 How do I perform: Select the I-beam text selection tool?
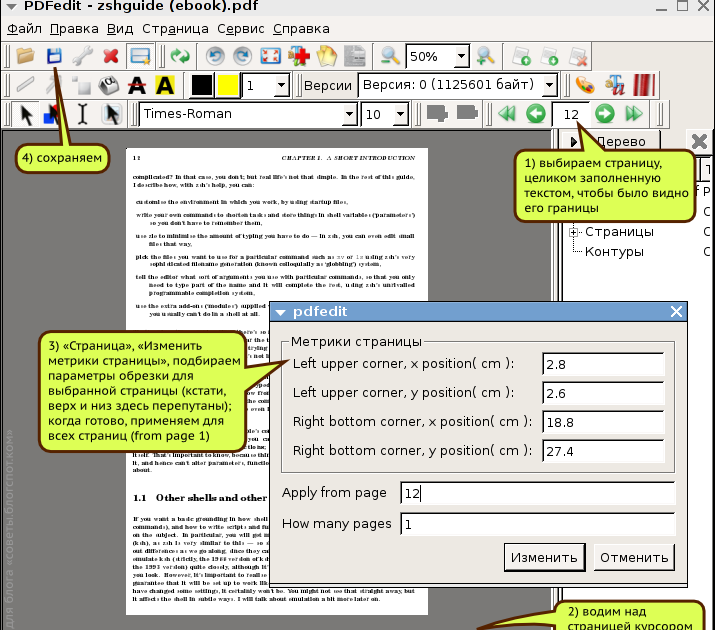click(x=83, y=114)
